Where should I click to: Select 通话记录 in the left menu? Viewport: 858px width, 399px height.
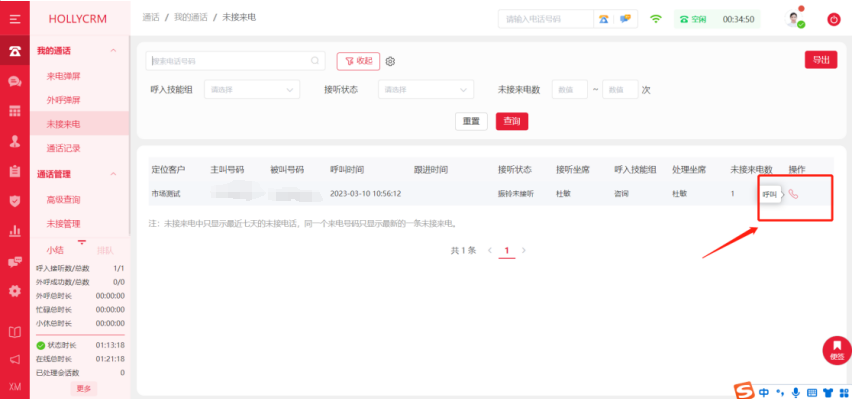click(x=63, y=148)
